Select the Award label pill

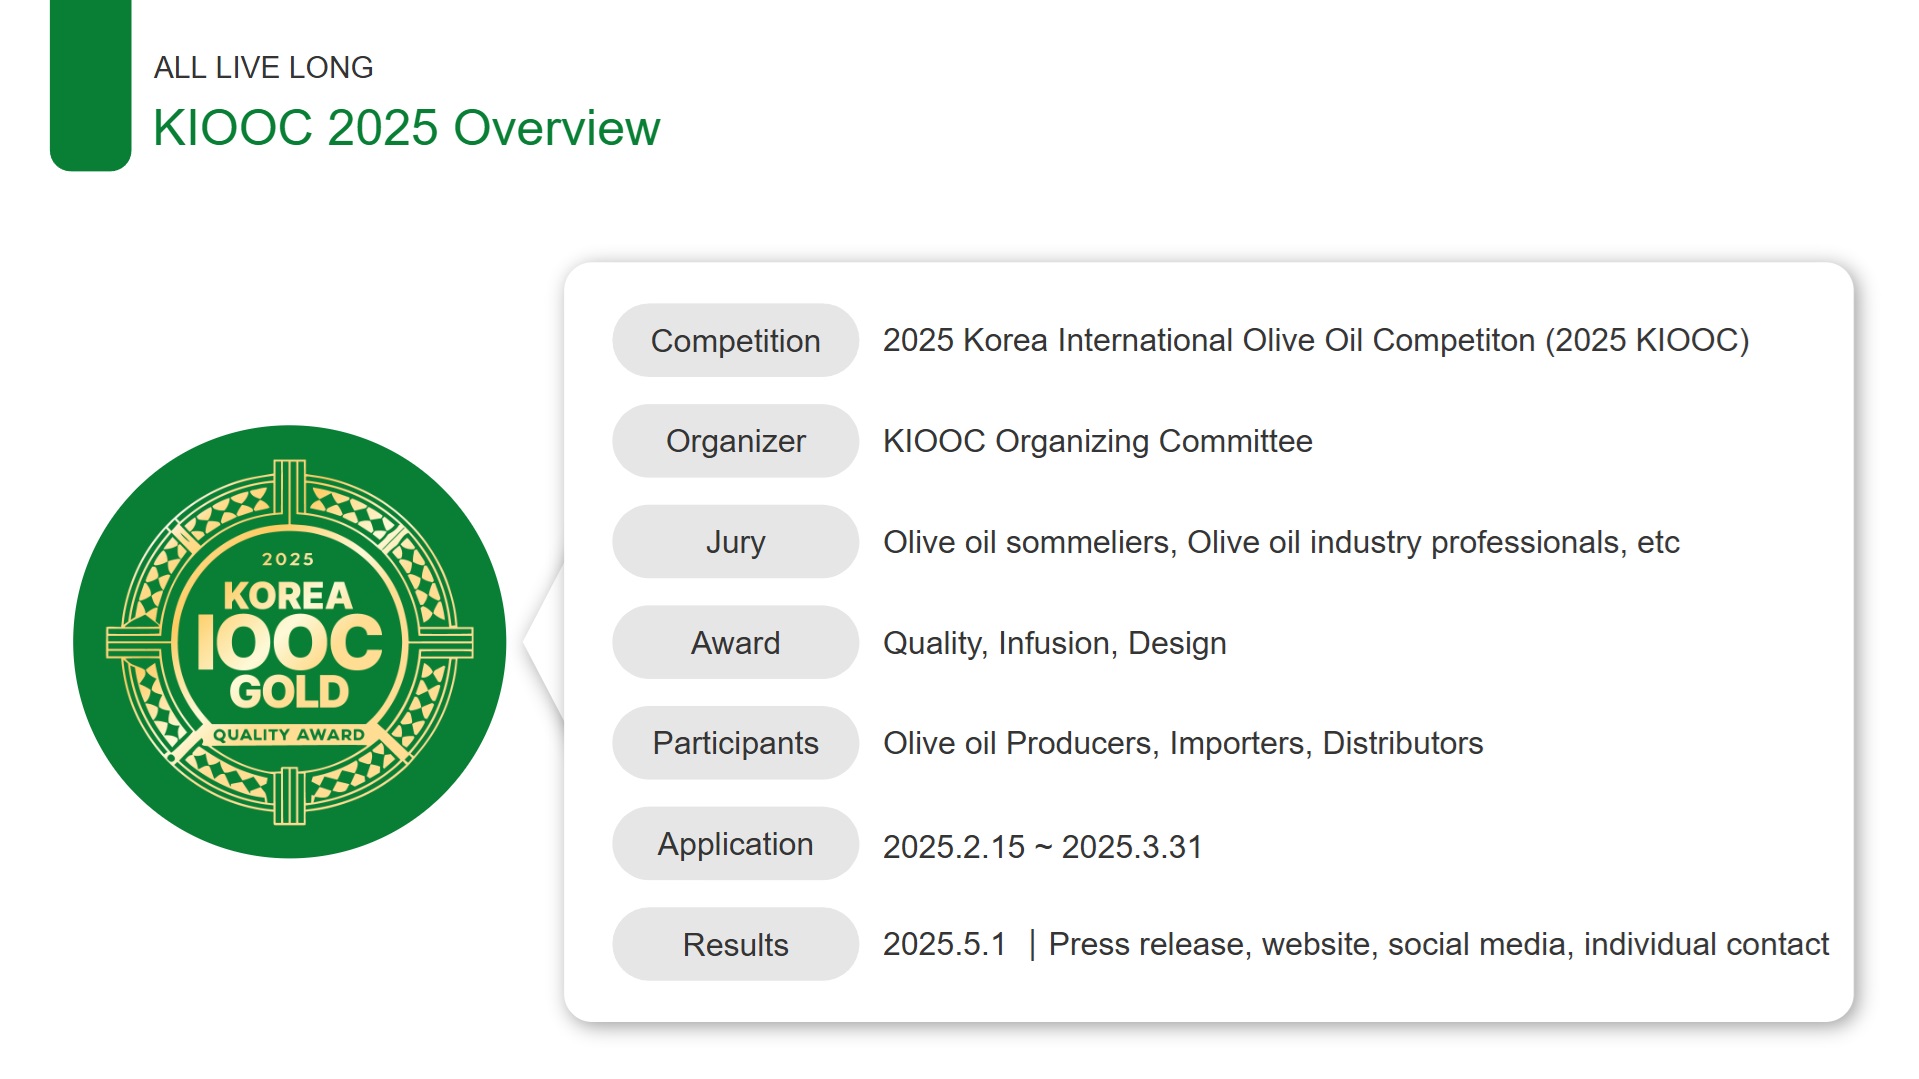(x=735, y=642)
